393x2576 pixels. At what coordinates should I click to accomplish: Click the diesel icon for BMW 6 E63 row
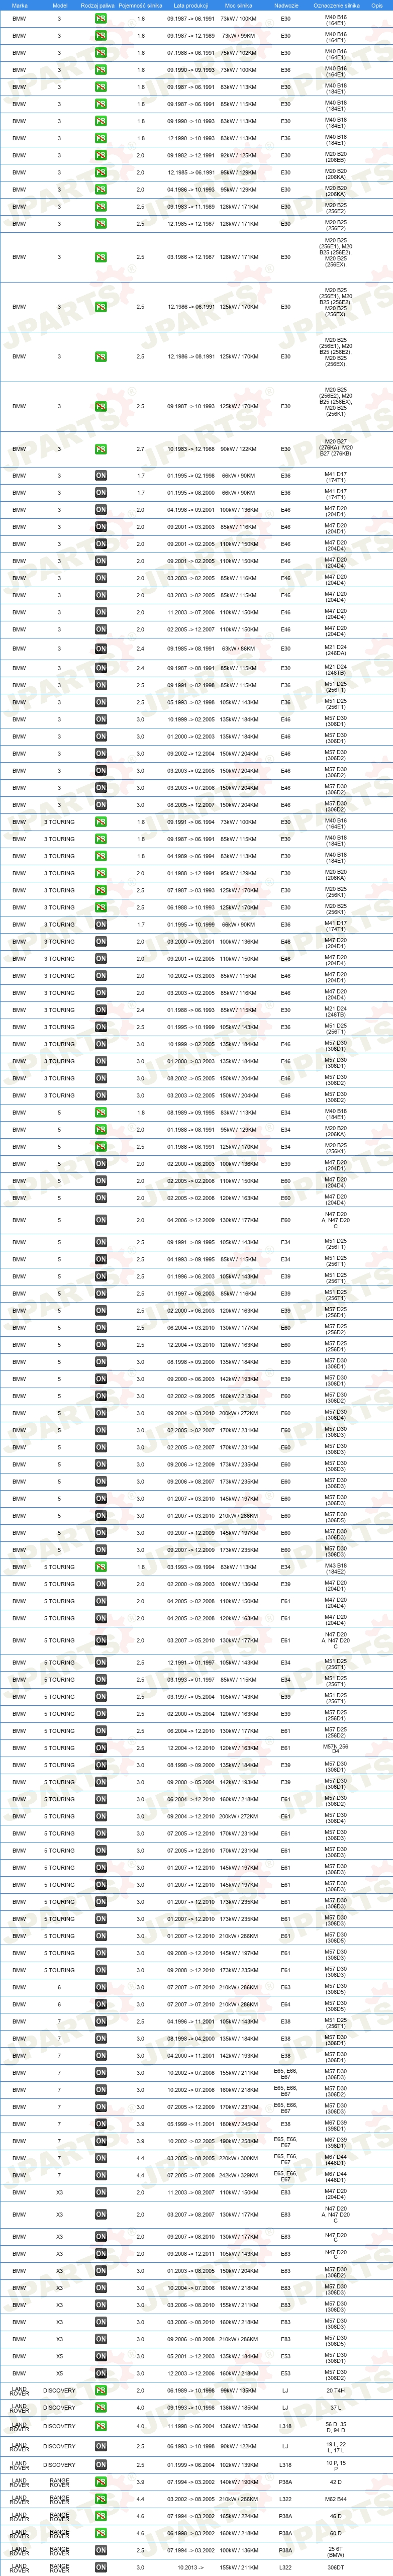pos(101,1987)
